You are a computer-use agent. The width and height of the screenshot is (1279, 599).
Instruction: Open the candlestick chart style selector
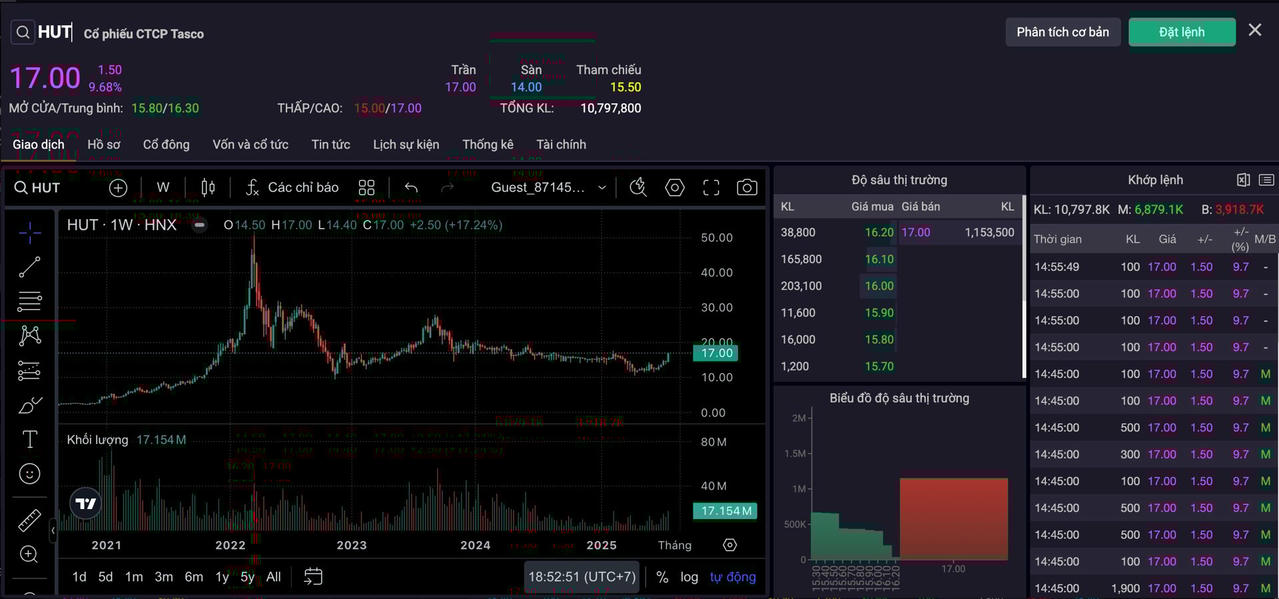coord(208,188)
